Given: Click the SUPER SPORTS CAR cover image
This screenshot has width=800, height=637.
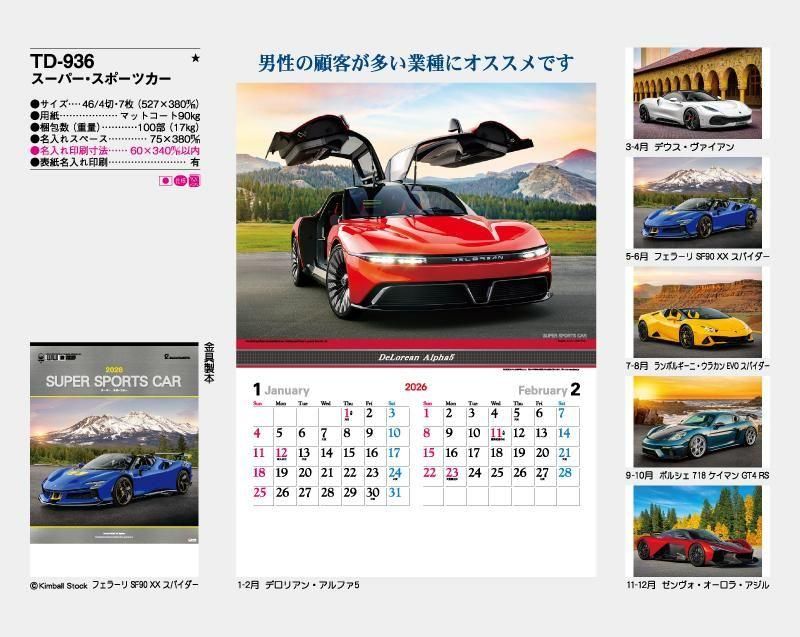Looking at the screenshot, I should (114, 443).
